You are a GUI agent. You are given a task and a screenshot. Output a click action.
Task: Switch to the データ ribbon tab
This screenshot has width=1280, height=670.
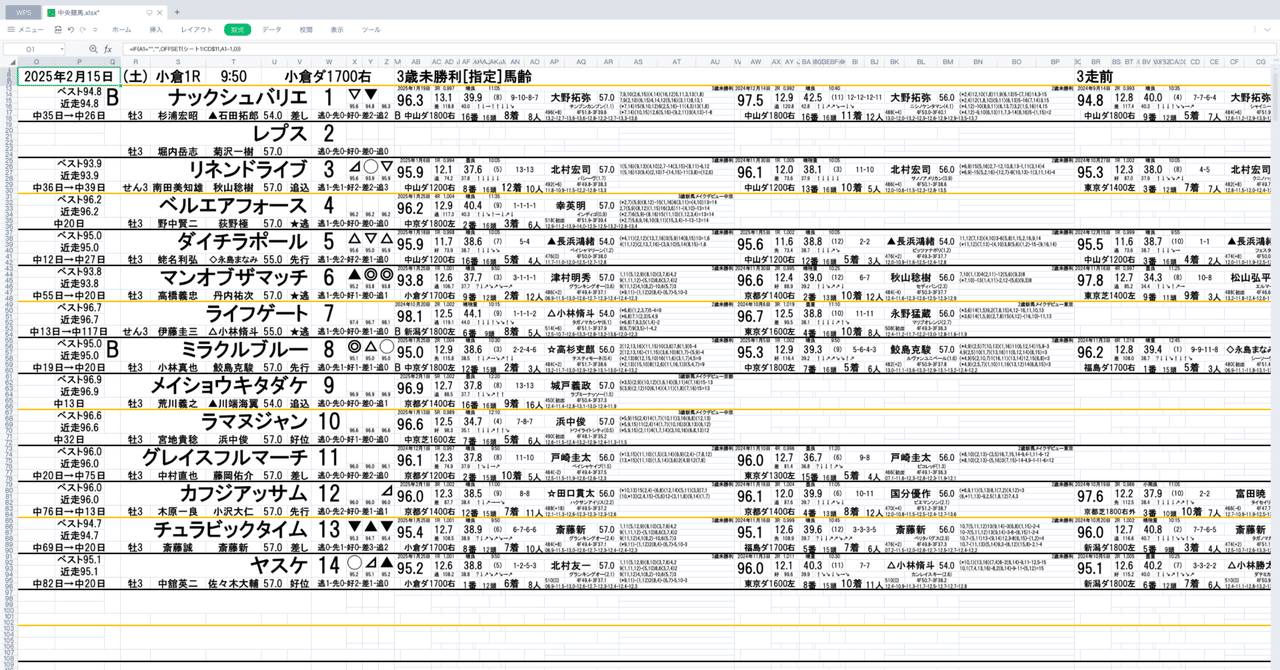click(271, 30)
